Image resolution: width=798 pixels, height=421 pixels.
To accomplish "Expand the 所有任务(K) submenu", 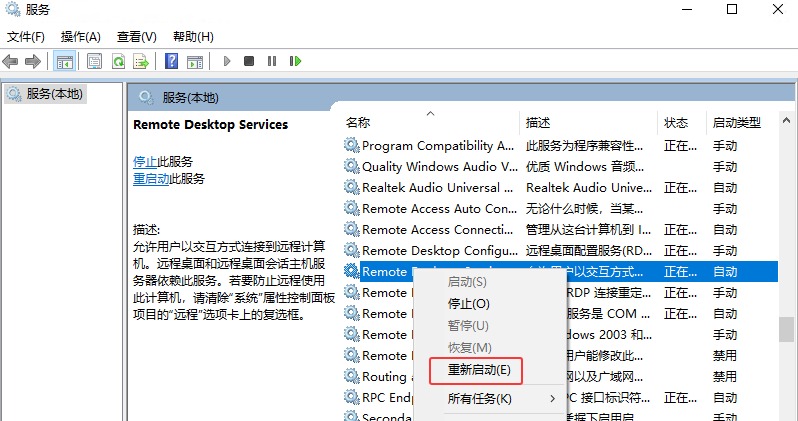I will click(x=480, y=399).
